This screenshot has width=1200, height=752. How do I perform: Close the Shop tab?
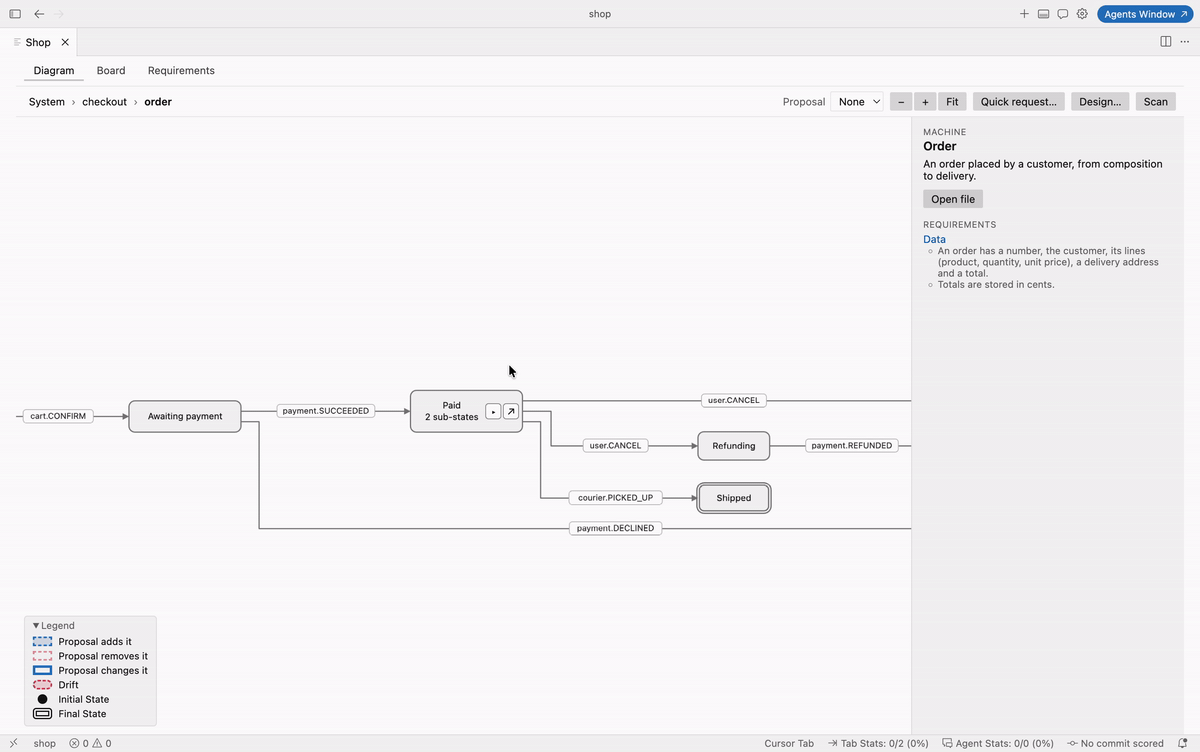(x=65, y=42)
